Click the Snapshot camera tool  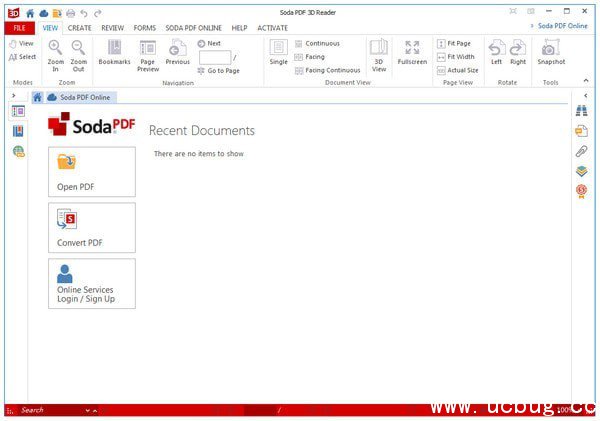click(551, 52)
